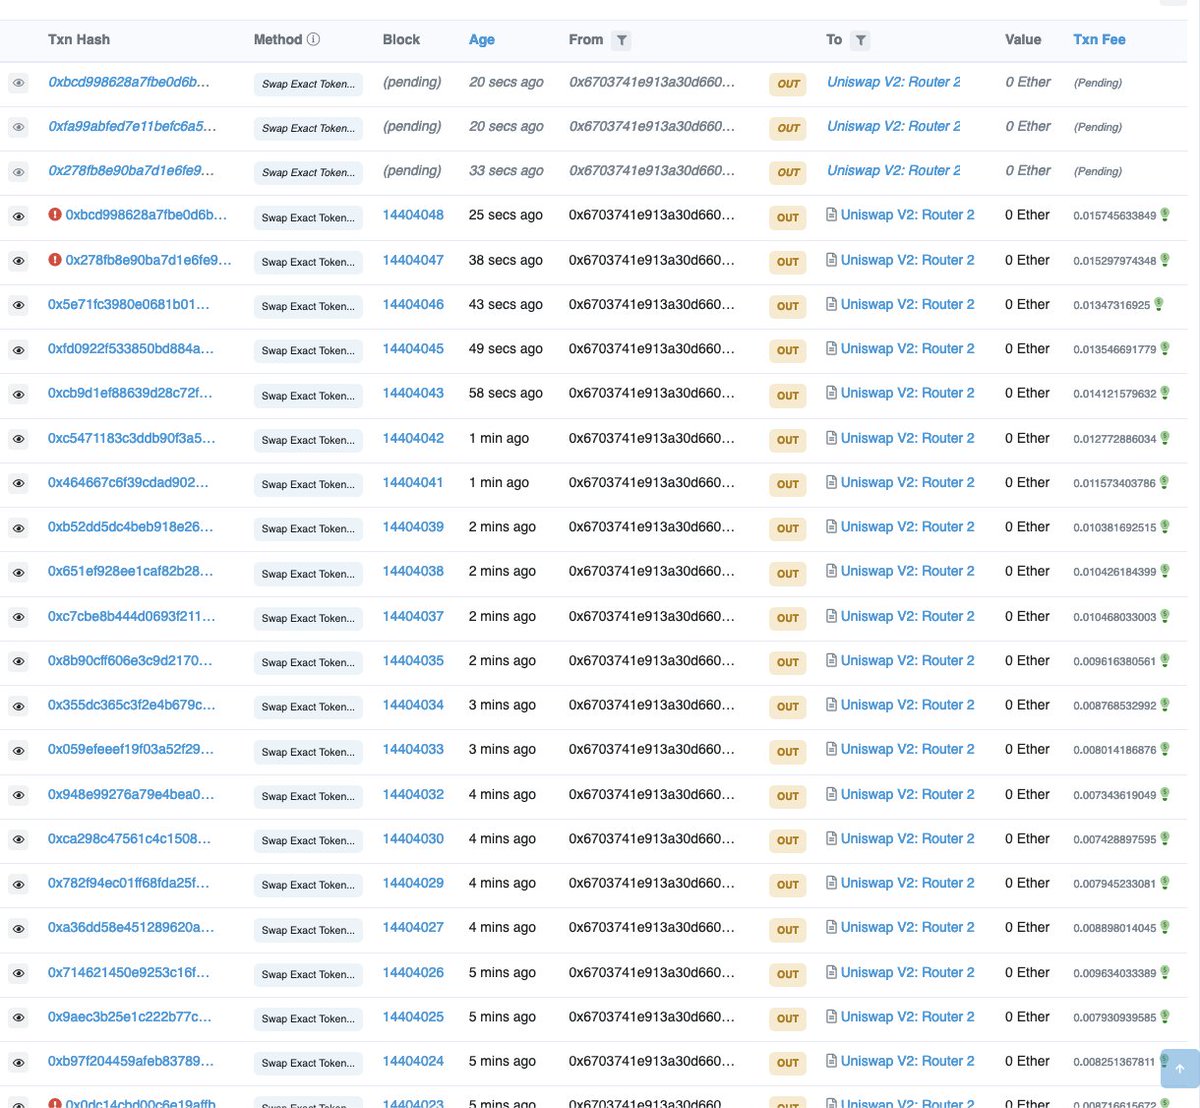Click eye icon beside 0x9aec3b25e1c222b77c
This screenshot has width=1200, height=1108.
tap(18, 1018)
